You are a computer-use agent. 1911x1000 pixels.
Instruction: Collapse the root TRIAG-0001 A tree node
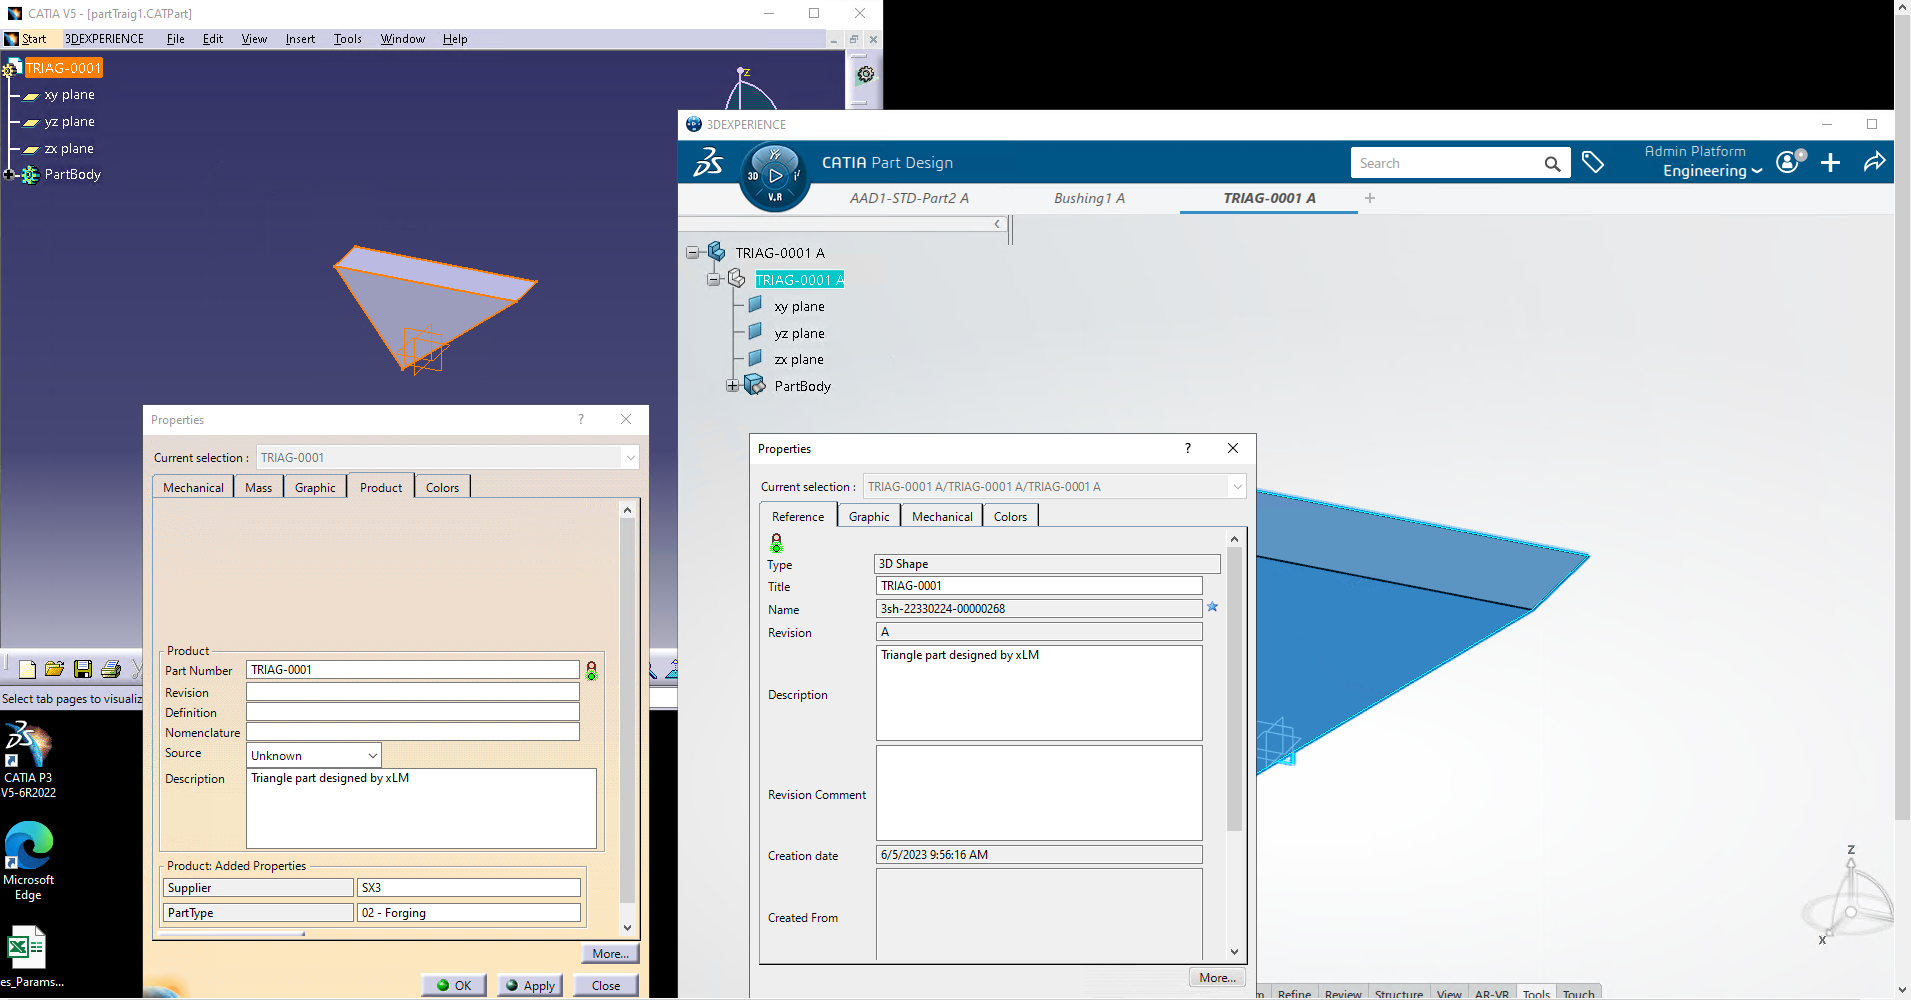coord(692,252)
